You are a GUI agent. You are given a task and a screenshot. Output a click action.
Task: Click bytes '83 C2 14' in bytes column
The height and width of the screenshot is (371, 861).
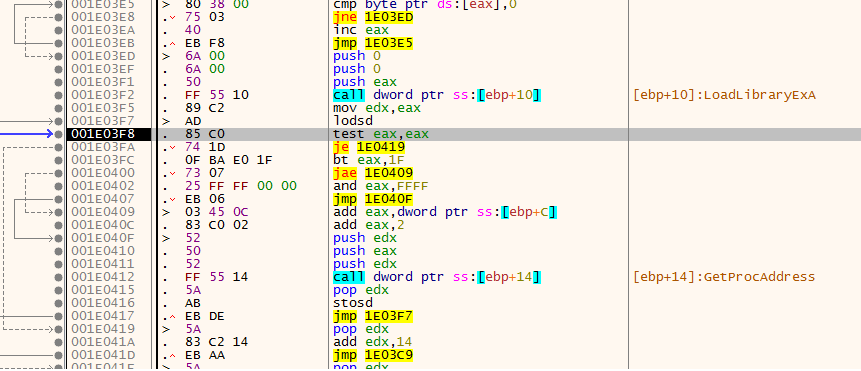click(x=217, y=342)
